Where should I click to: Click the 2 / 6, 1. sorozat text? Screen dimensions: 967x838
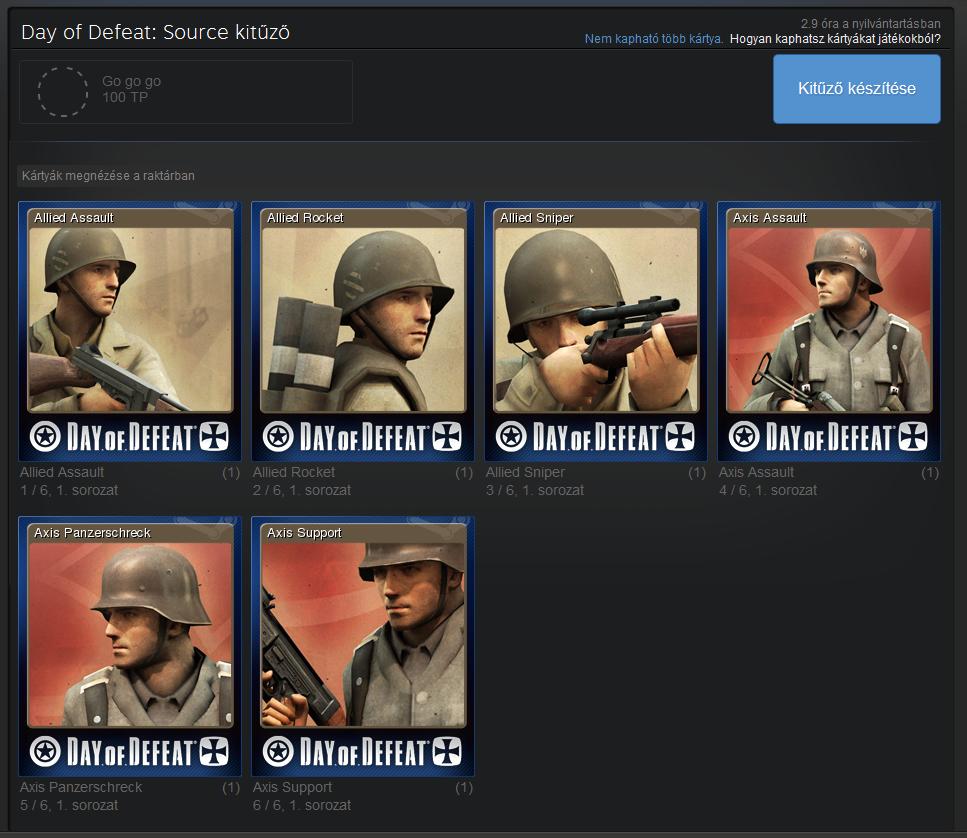click(302, 490)
